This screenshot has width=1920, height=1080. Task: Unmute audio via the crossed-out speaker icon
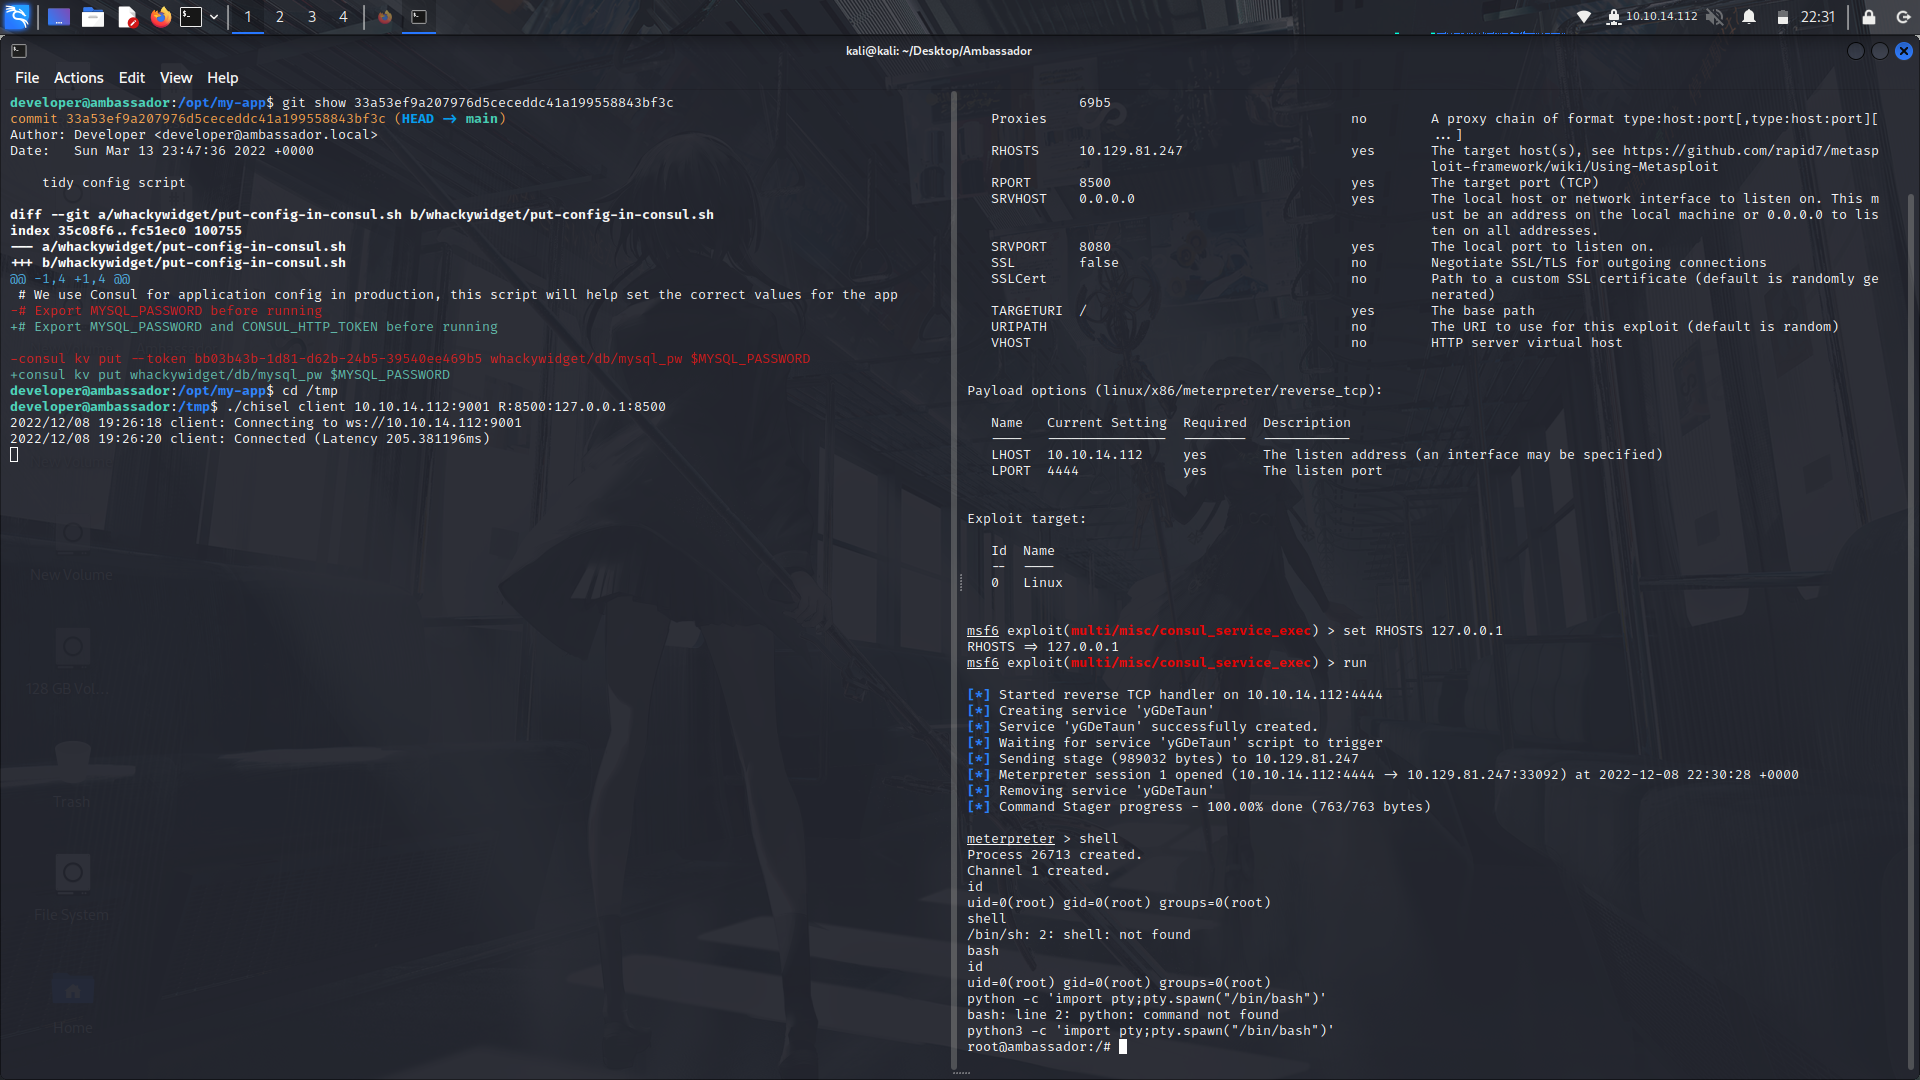(x=1713, y=17)
